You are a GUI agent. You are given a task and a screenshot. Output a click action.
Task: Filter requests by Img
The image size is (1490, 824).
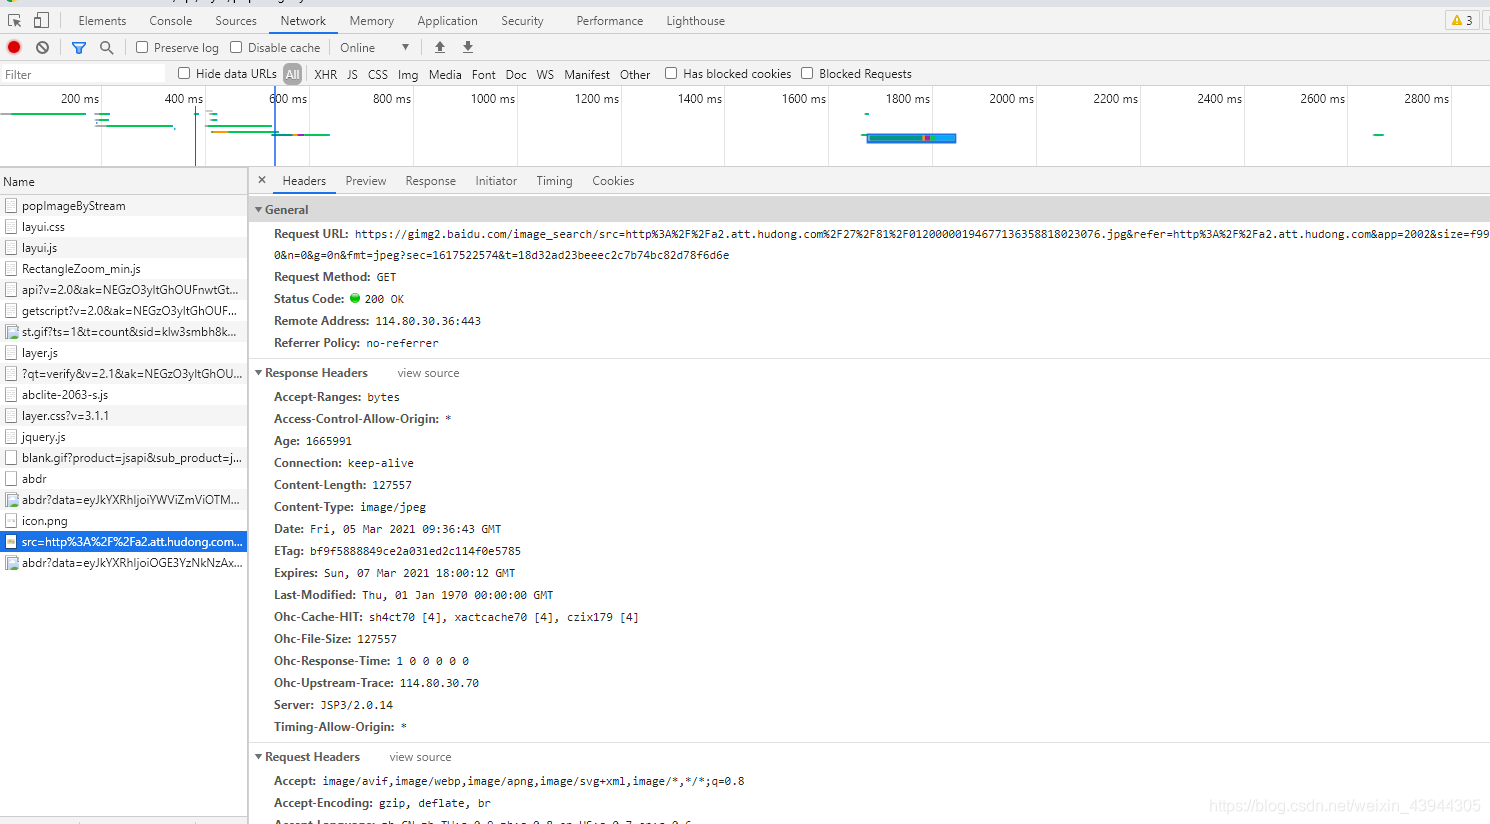tap(408, 74)
